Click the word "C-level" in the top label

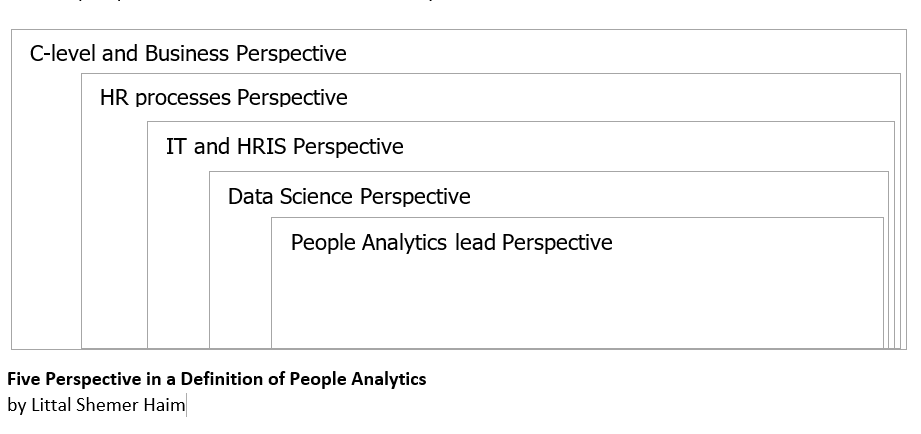coord(63,54)
